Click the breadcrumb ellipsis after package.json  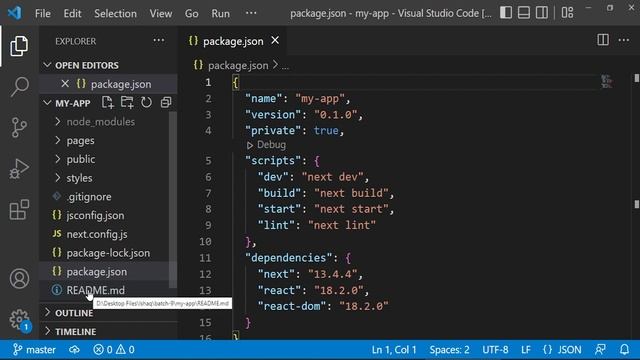(285, 66)
